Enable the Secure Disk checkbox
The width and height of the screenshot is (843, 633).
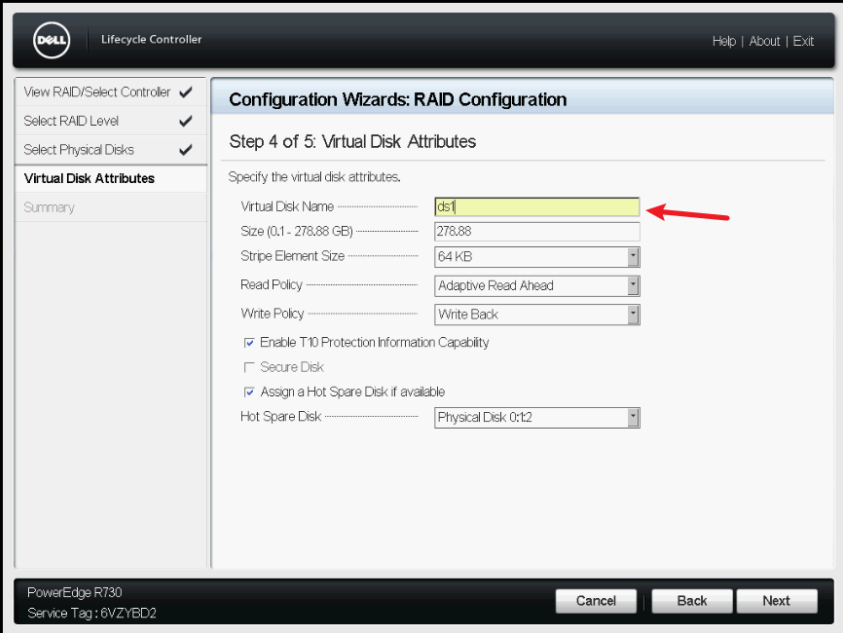[250, 367]
